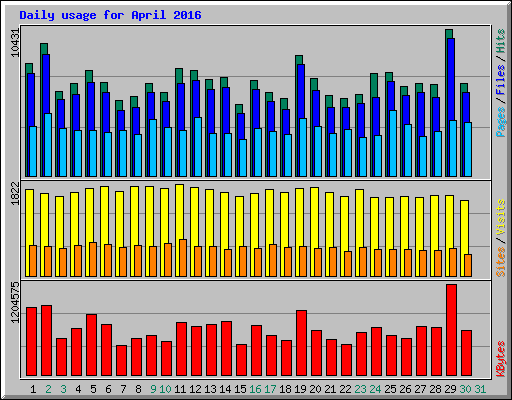512x400 pixels.
Task: Click day 6 on the x-axis
Action: (x=108, y=389)
